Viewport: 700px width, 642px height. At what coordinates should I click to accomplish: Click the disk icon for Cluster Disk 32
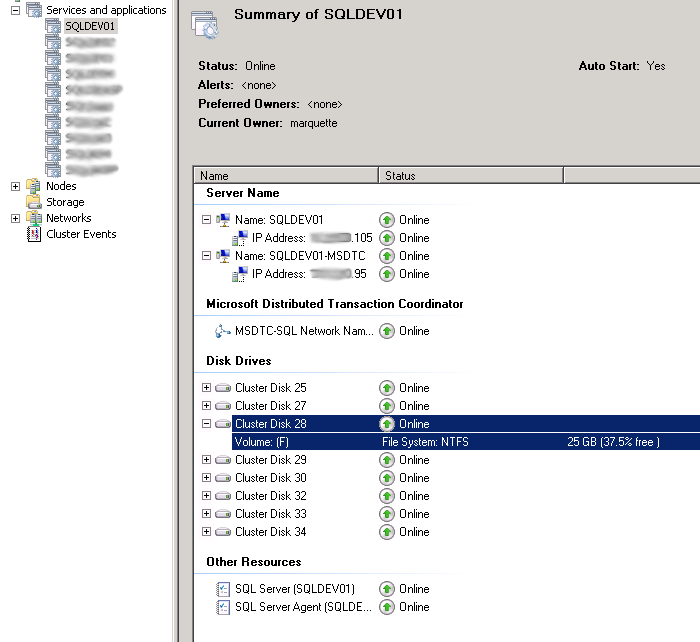223,496
